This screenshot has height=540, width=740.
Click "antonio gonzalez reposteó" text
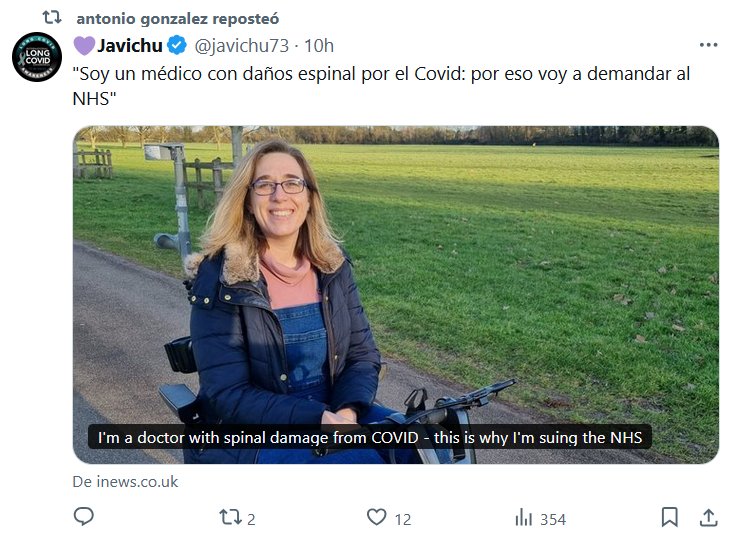(x=177, y=18)
